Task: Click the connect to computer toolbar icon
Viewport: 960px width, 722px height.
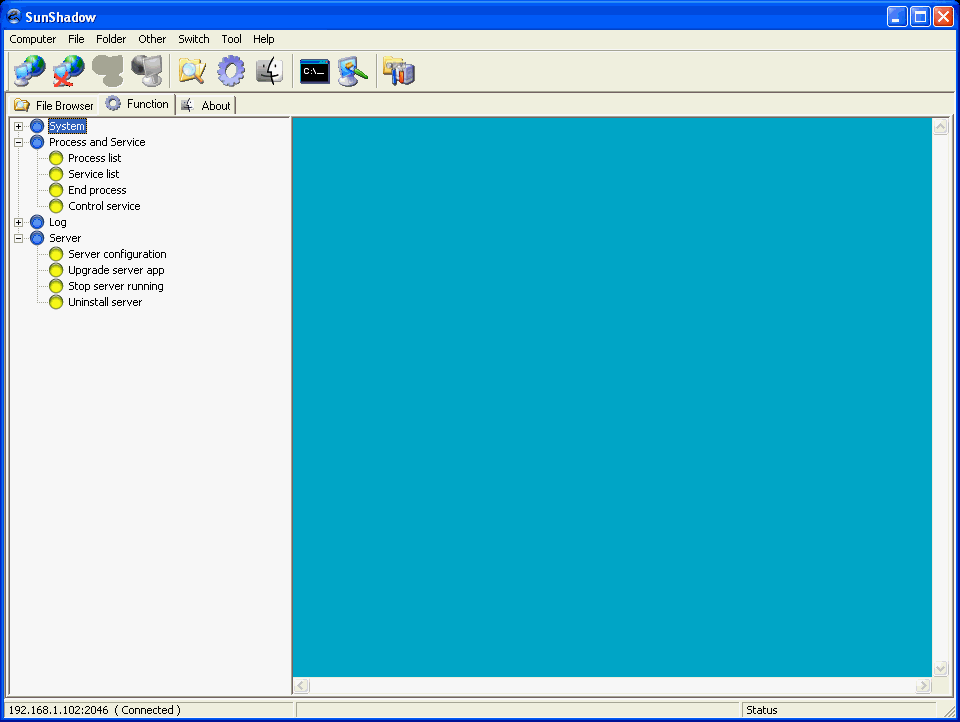Action: 28,70
